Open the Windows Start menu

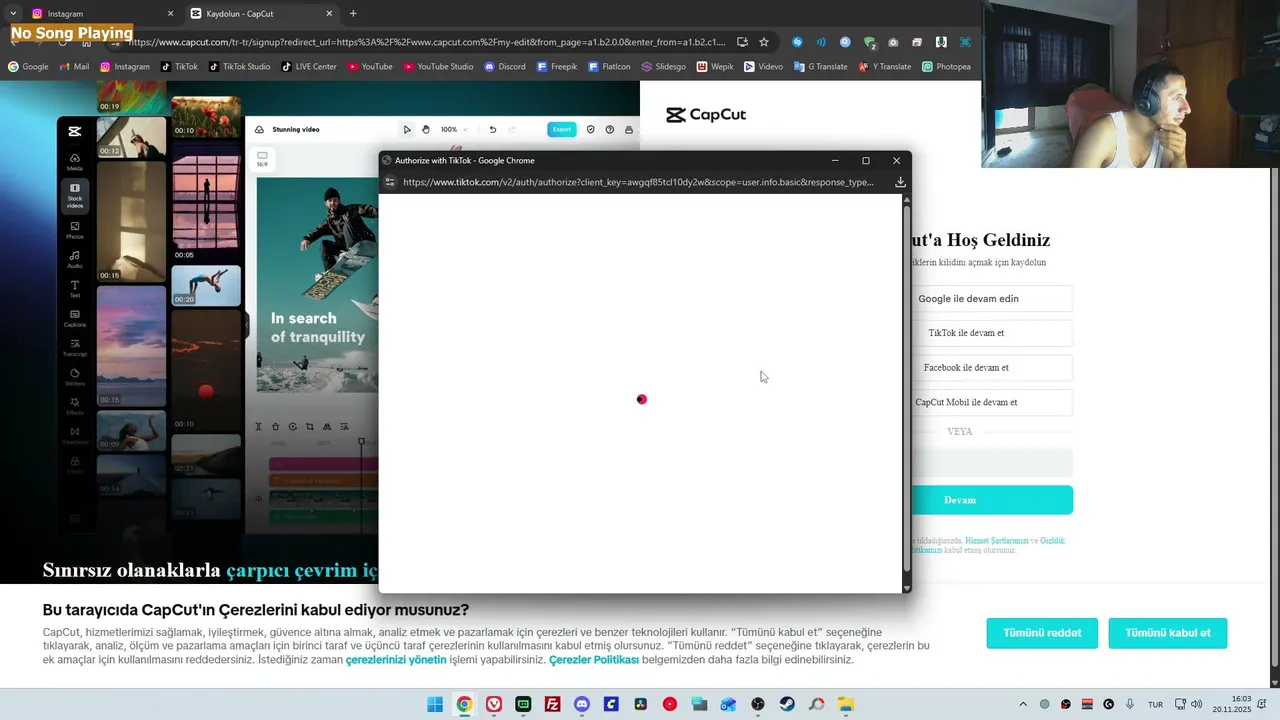(435, 704)
